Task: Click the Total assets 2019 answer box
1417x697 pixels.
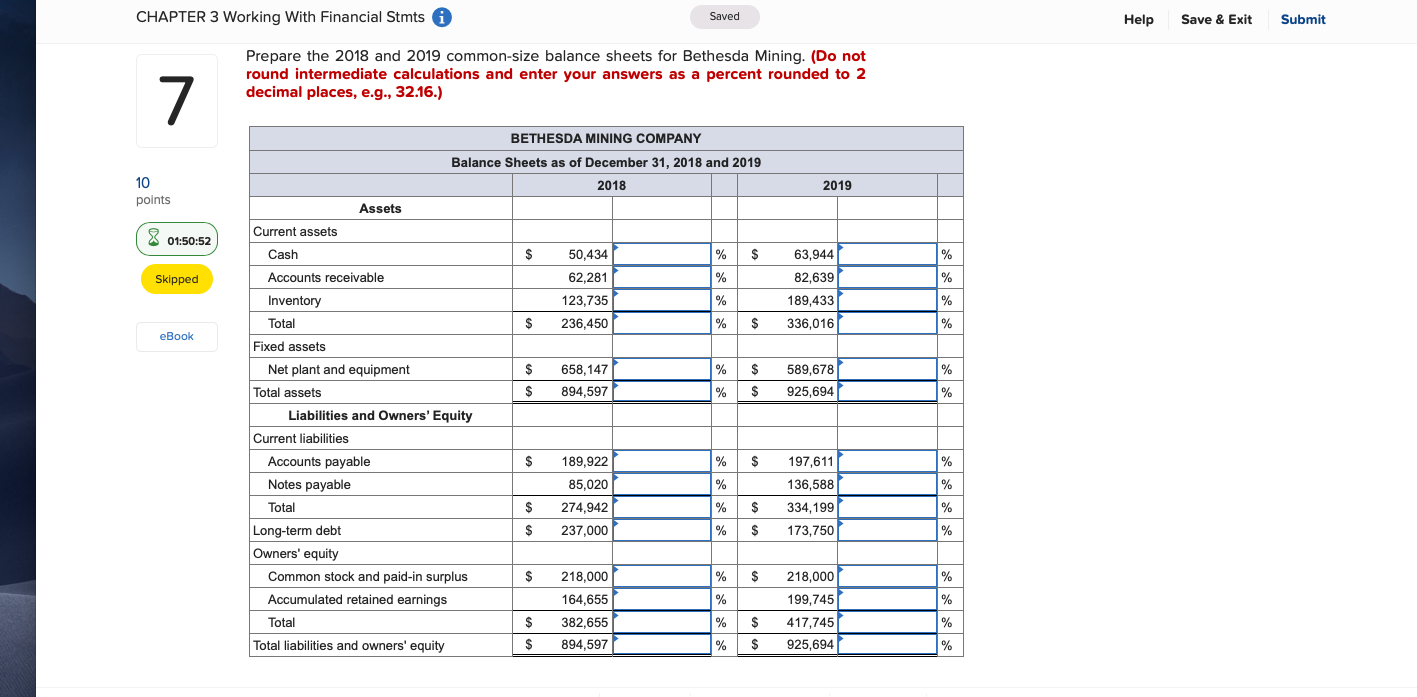Action: [x=887, y=391]
